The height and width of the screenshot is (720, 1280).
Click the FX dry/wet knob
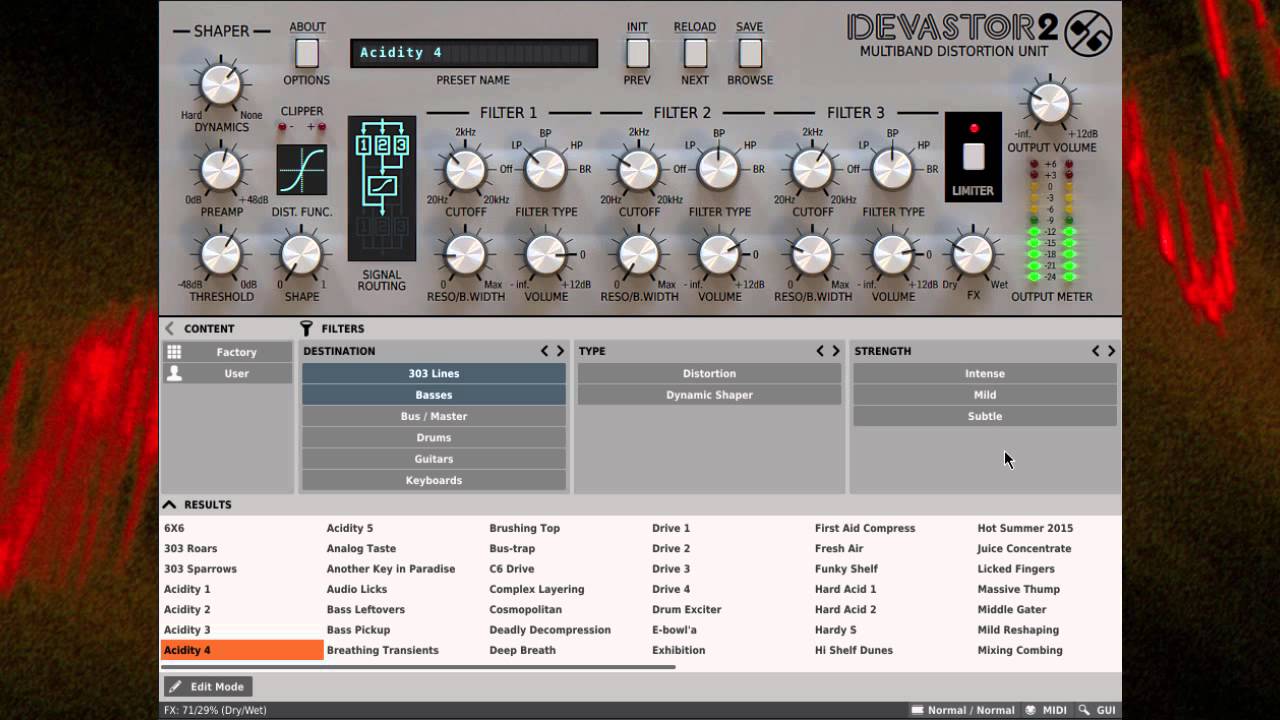pos(972,254)
